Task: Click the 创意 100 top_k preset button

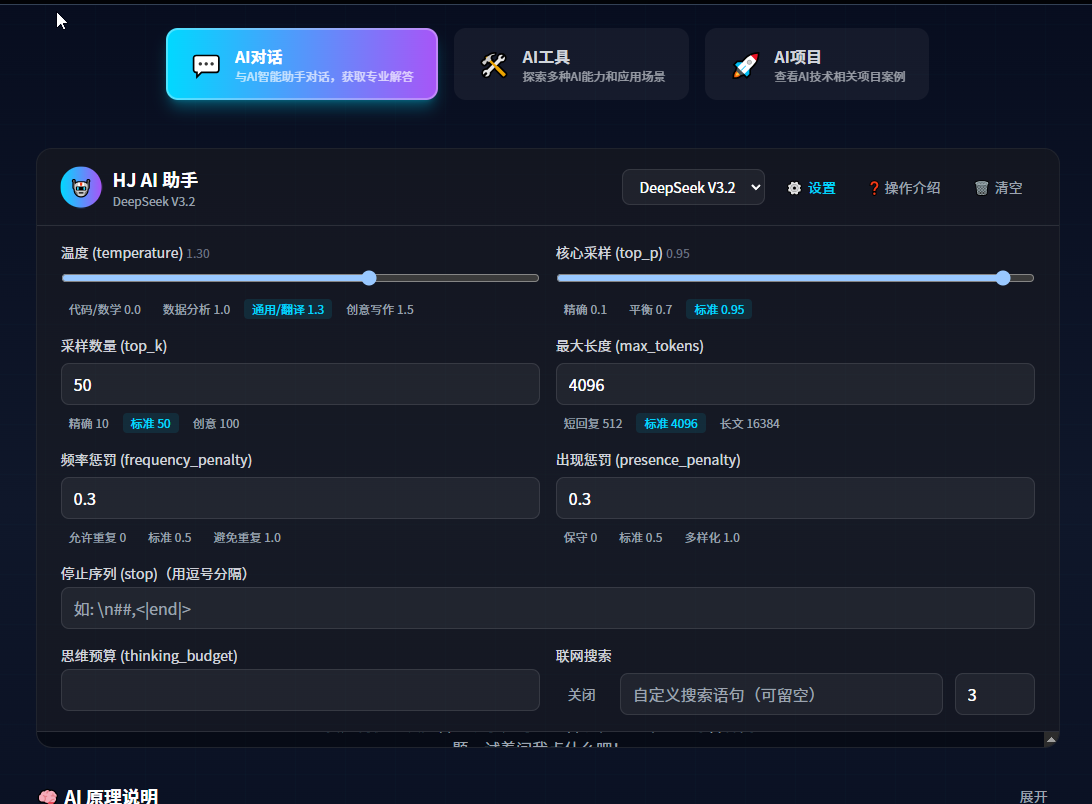Action: (216, 424)
